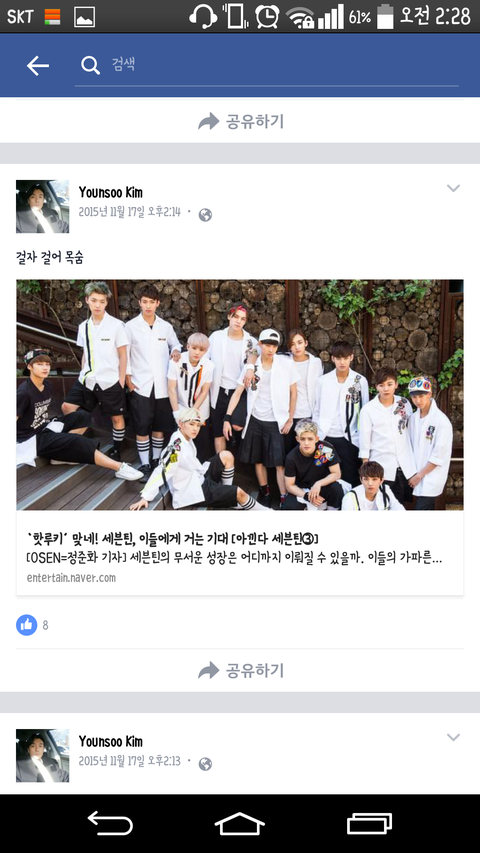Viewport: 480px width, 853px height.
Task: Tap the search magnifier icon
Action: pyautogui.click(x=90, y=66)
